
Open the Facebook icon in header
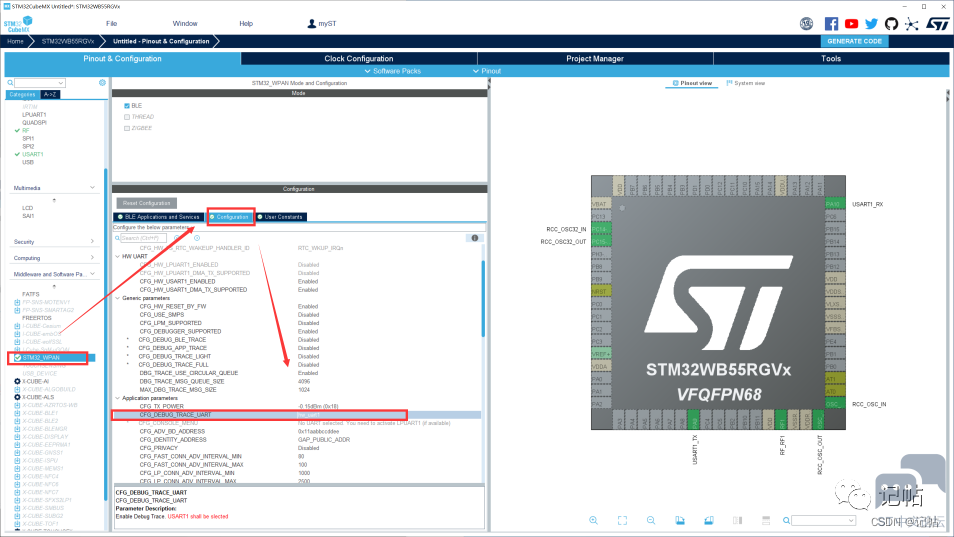831,24
